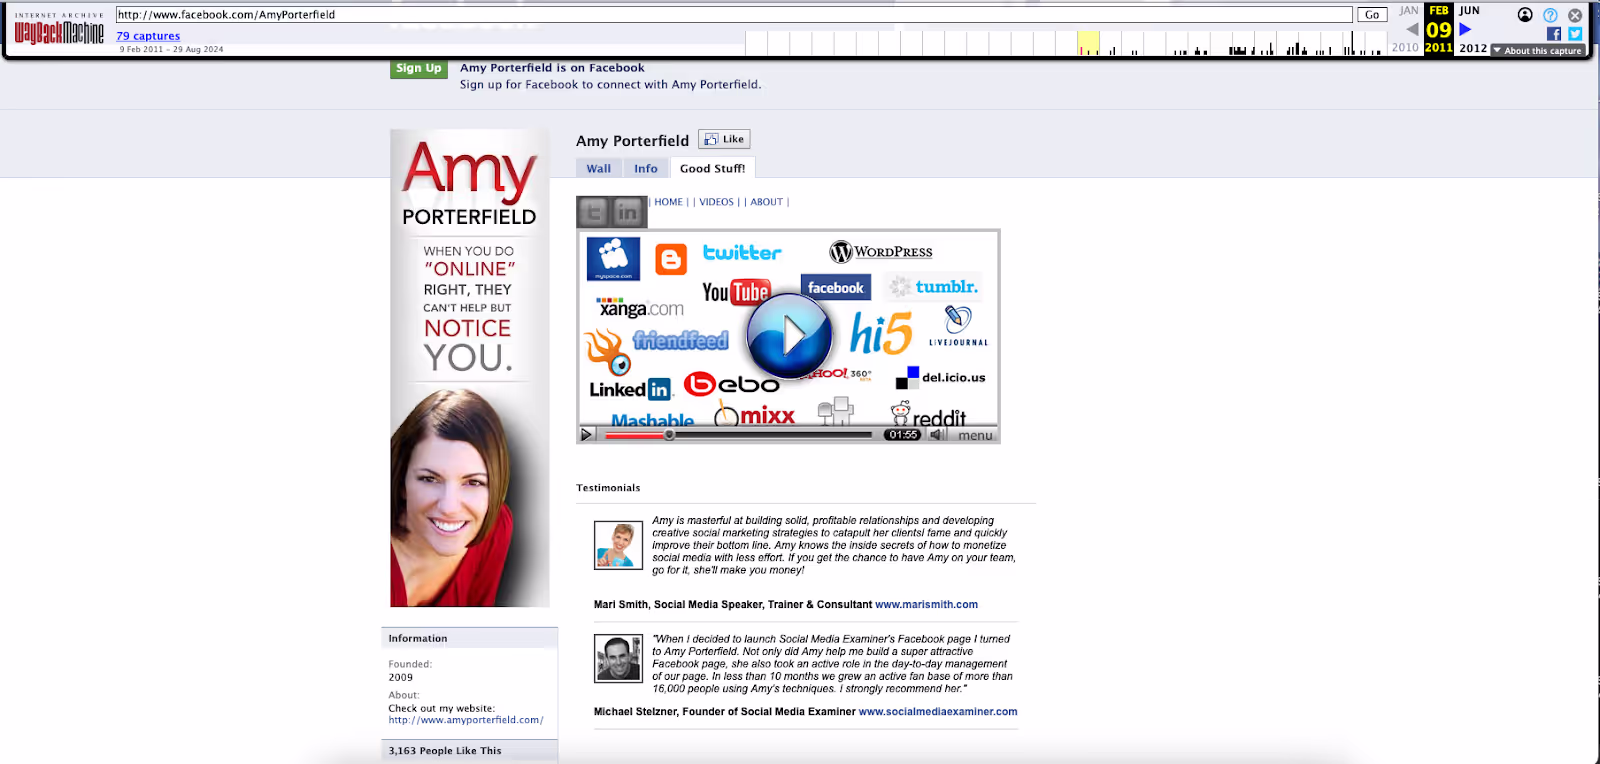Select the JAN 2010 capture month
Image resolution: width=1600 pixels, height=764 pixels.
click(1408, 11)
